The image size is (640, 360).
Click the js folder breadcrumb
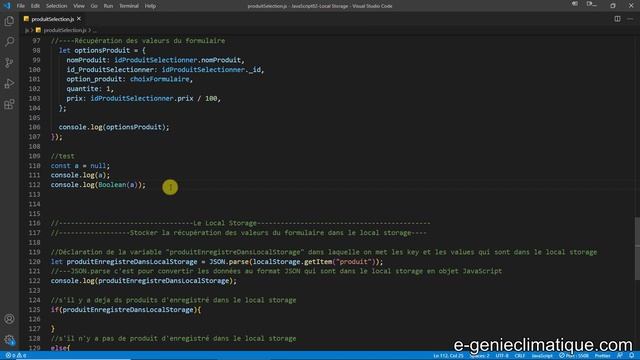(x=27, y=30)
